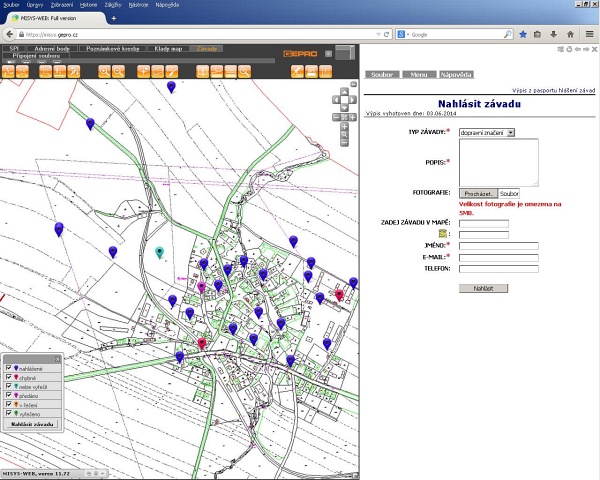Open the Firefox downloads arrow icon
The width and height of the screenshot is (600, 480).
coord(553,34)
